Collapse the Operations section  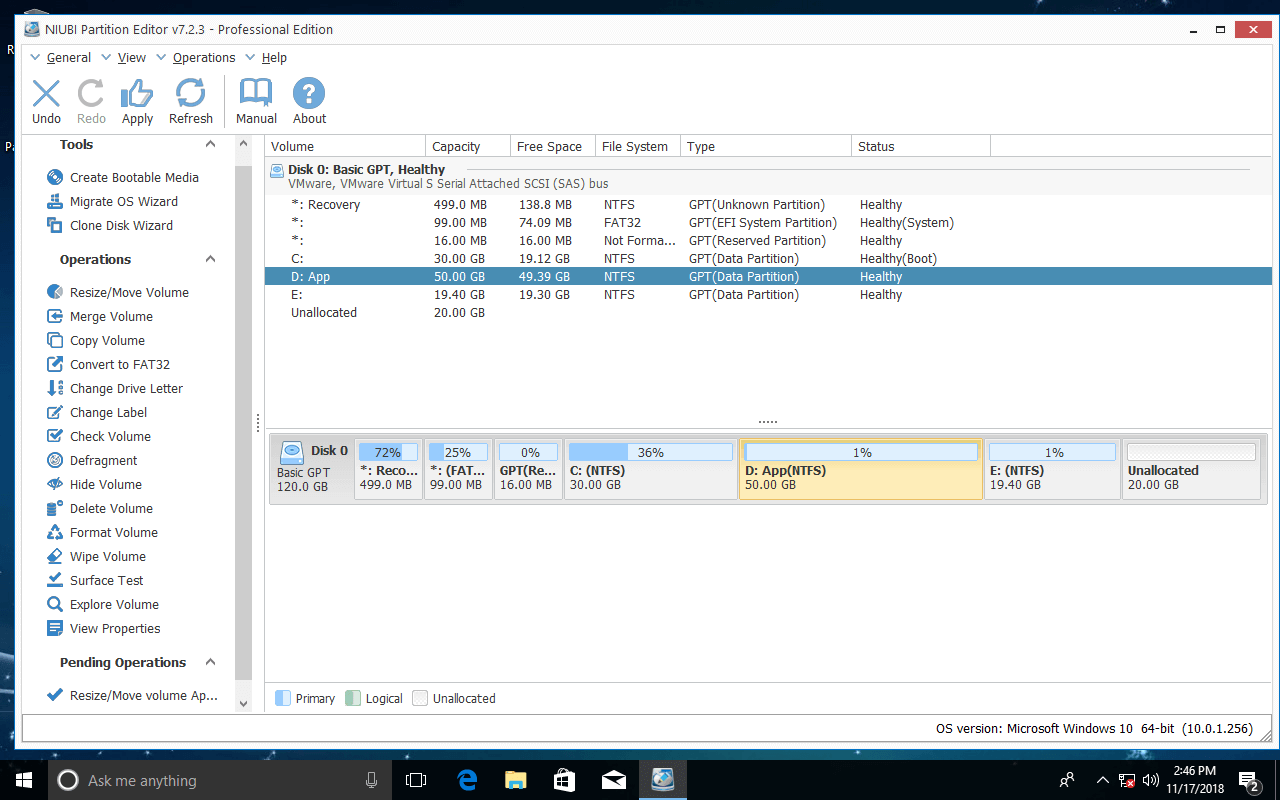coord(210,259)
